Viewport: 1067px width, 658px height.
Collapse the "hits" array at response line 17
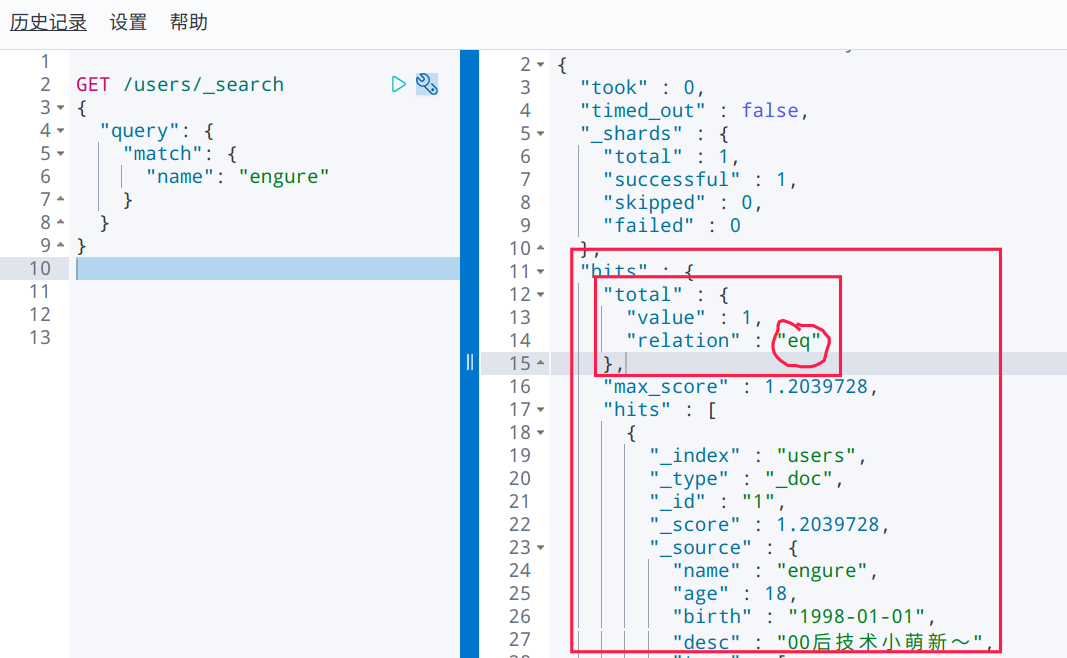pos(540,410)
